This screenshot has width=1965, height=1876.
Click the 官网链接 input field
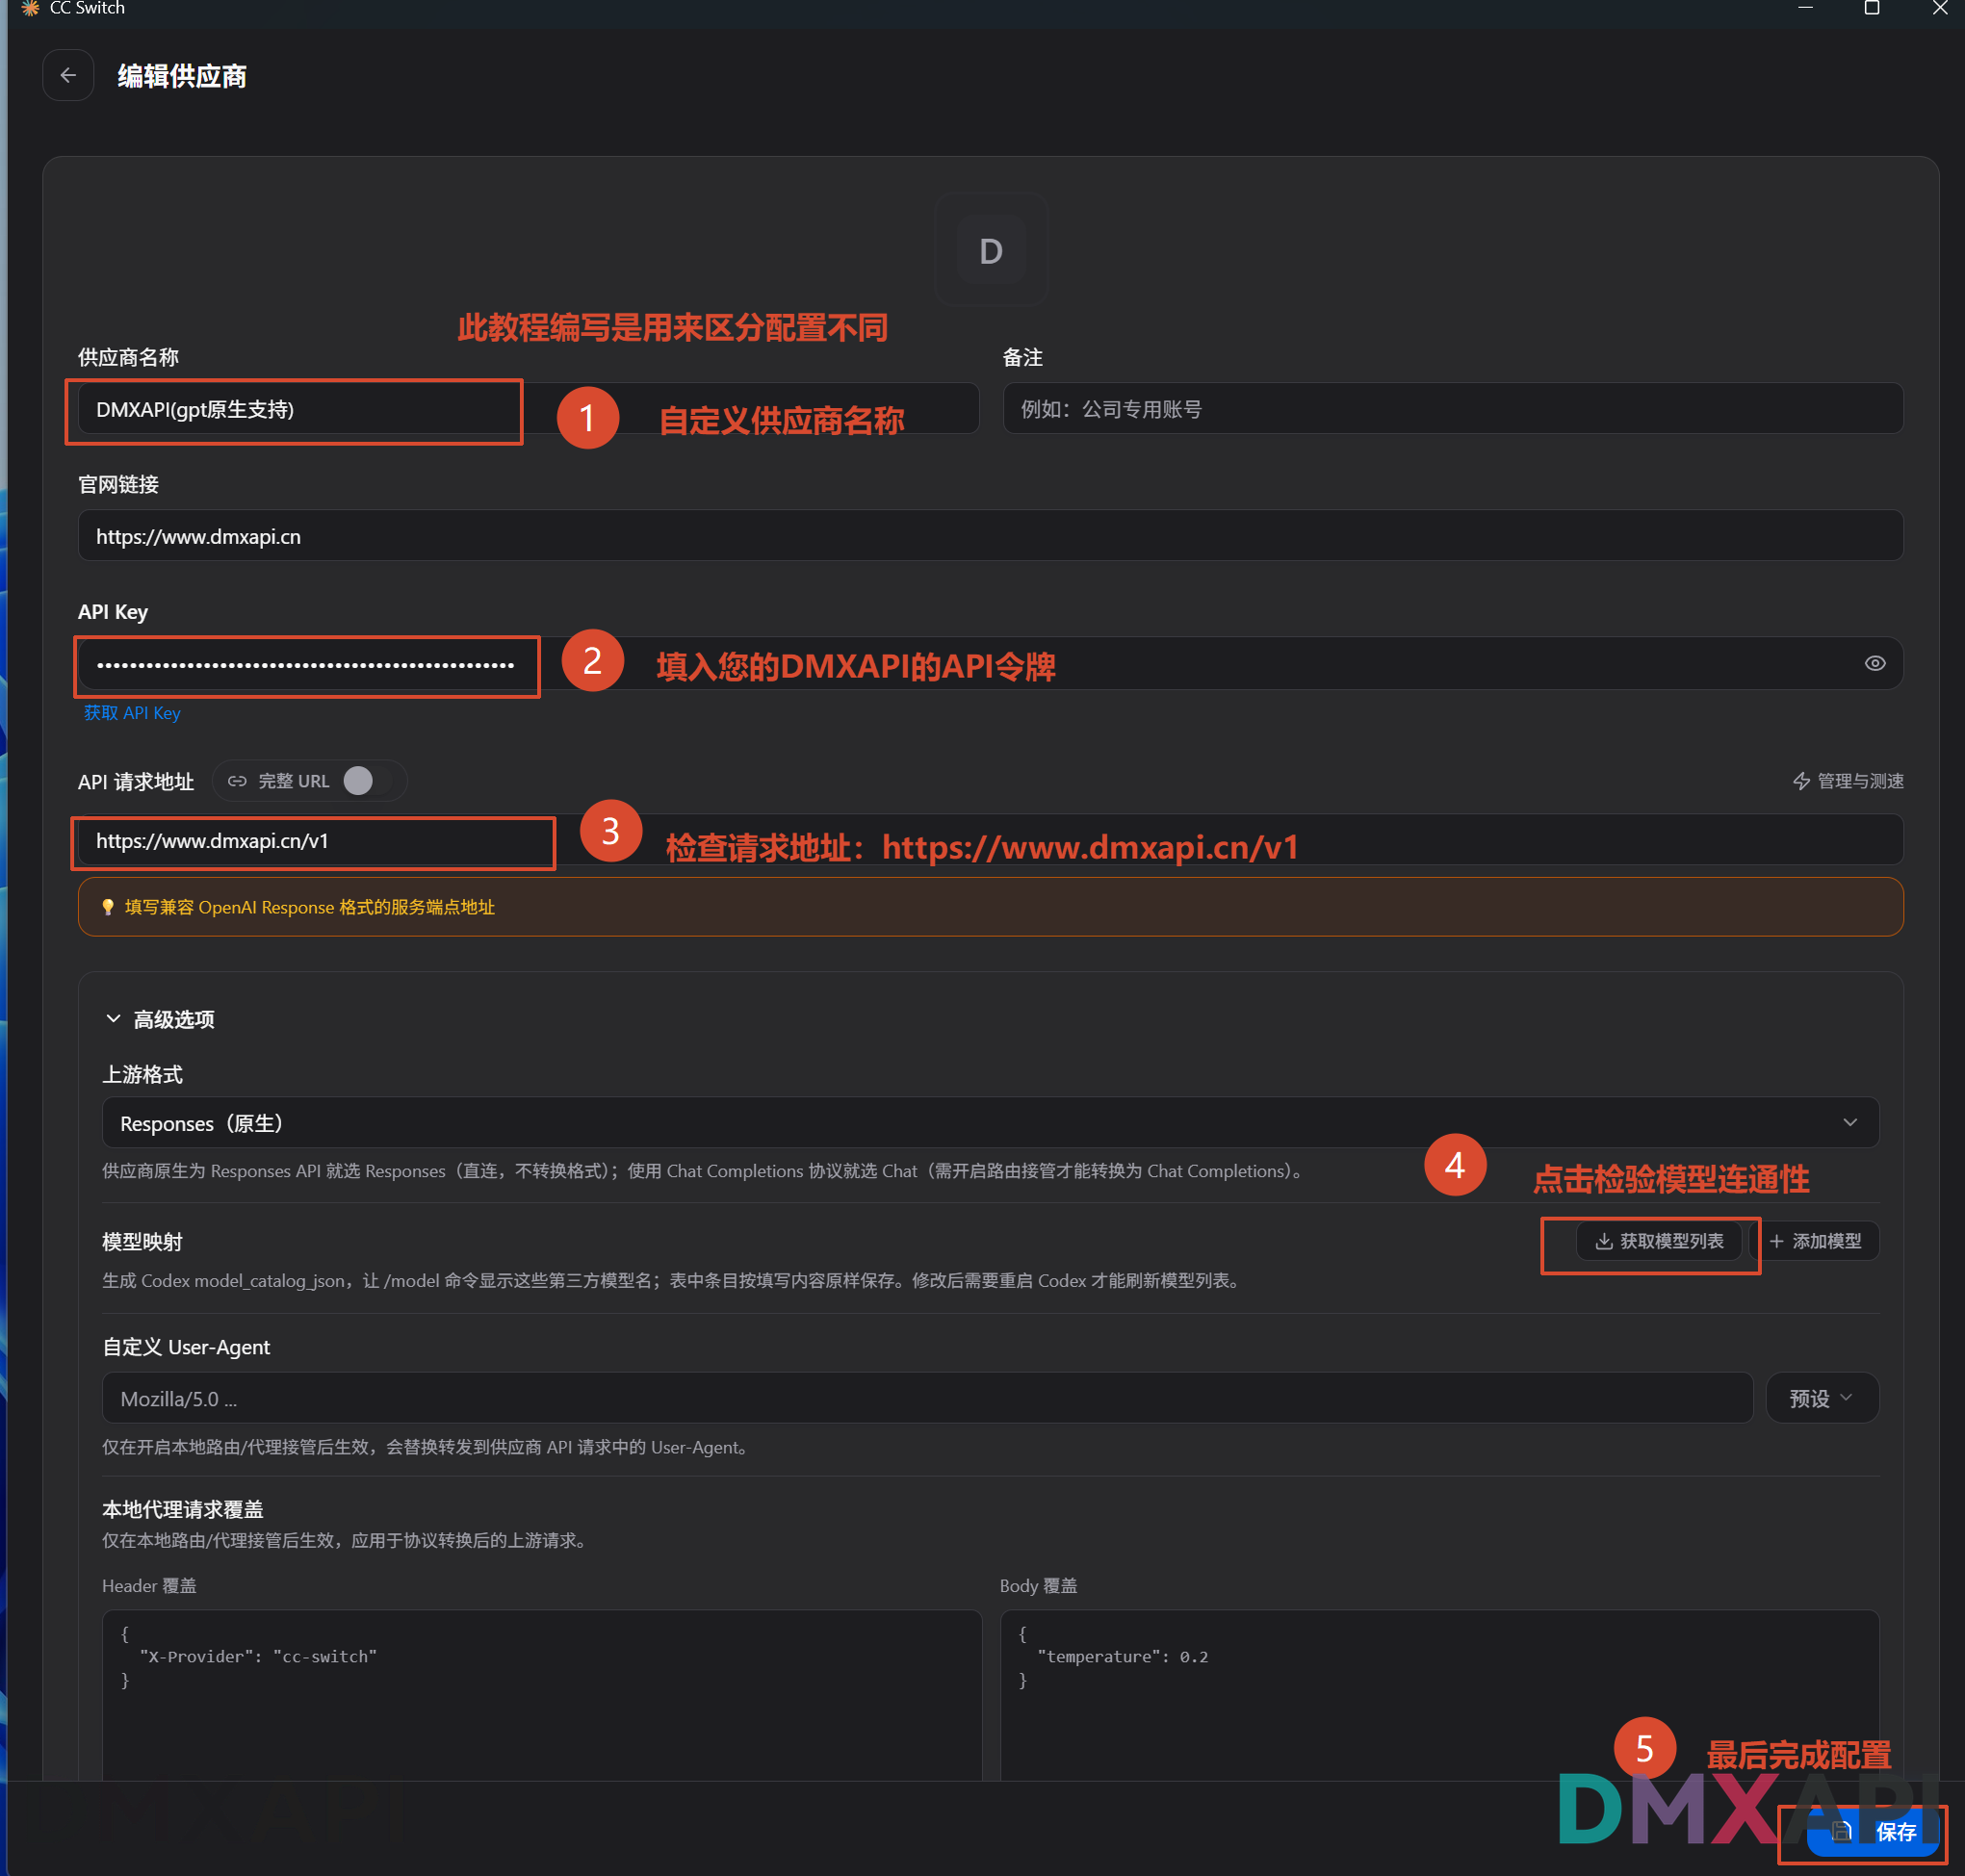(x=990, y=536)
